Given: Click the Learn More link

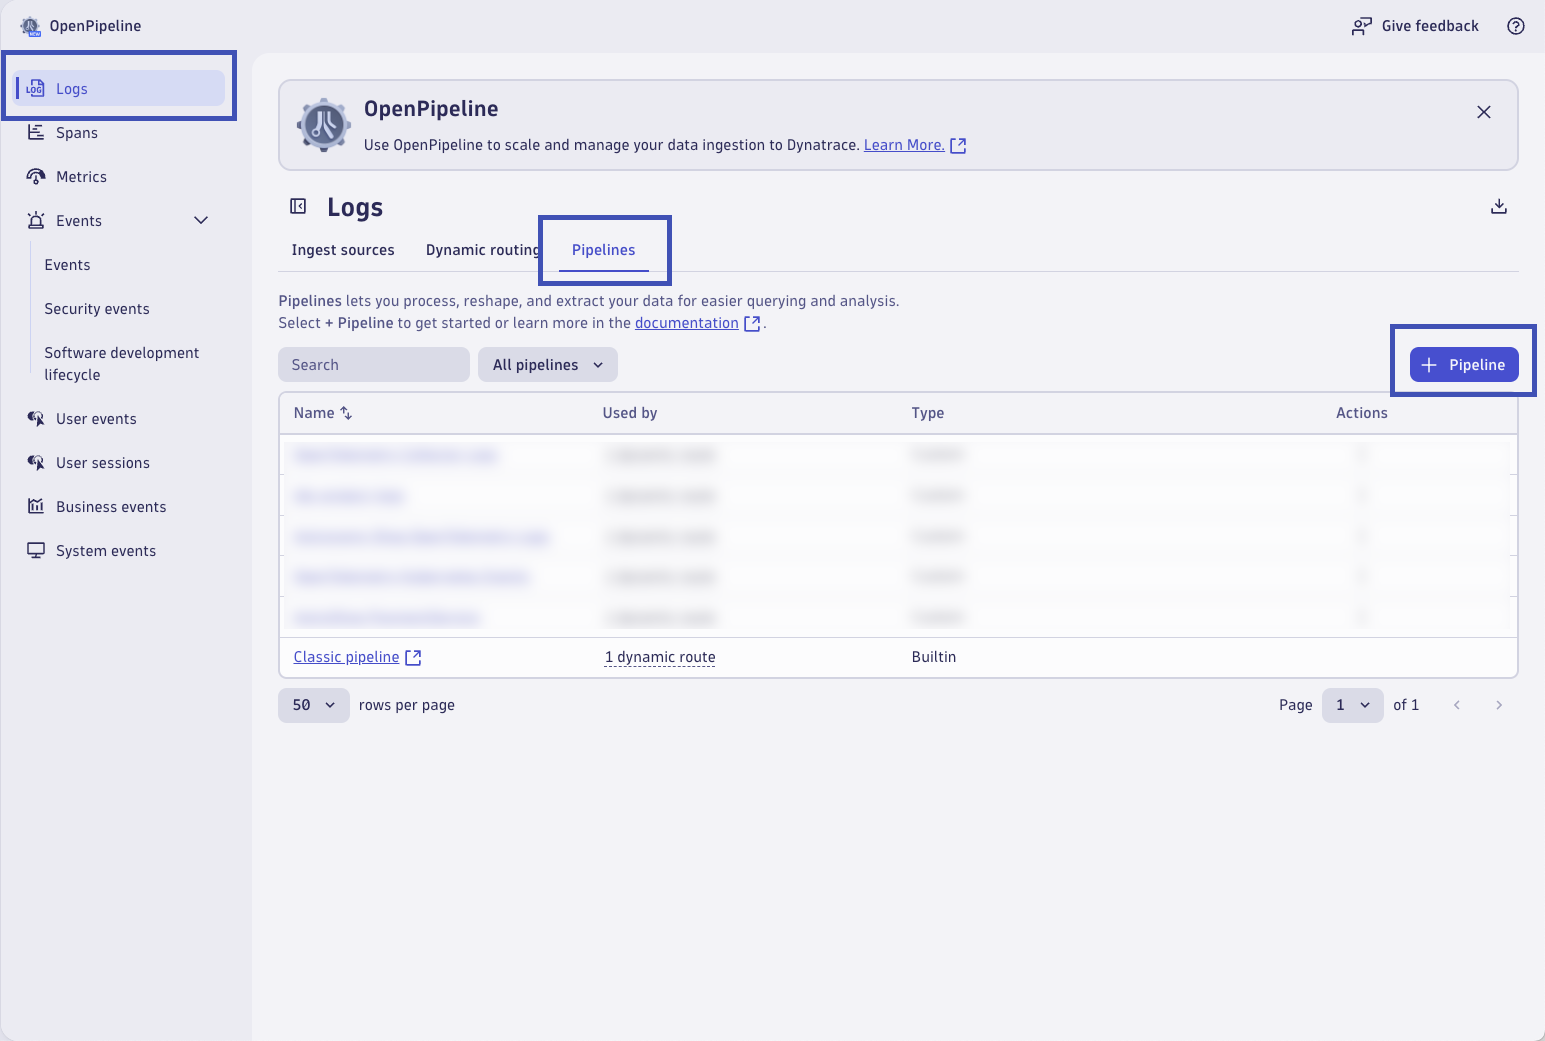Looking at the screenshot, I should 904,145.
